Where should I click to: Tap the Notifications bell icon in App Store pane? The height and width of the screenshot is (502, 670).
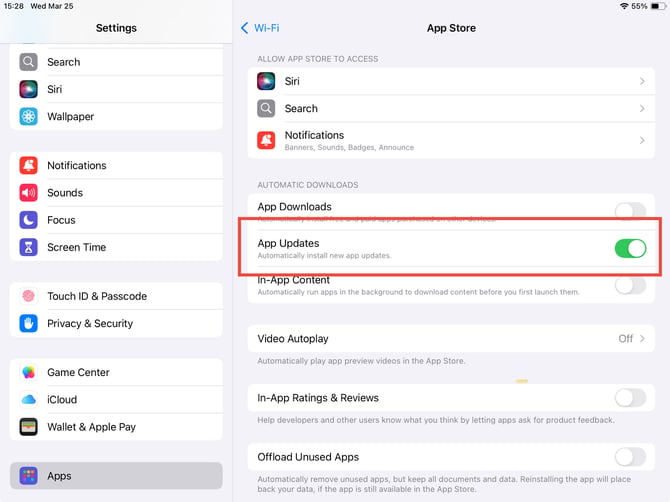266,140
